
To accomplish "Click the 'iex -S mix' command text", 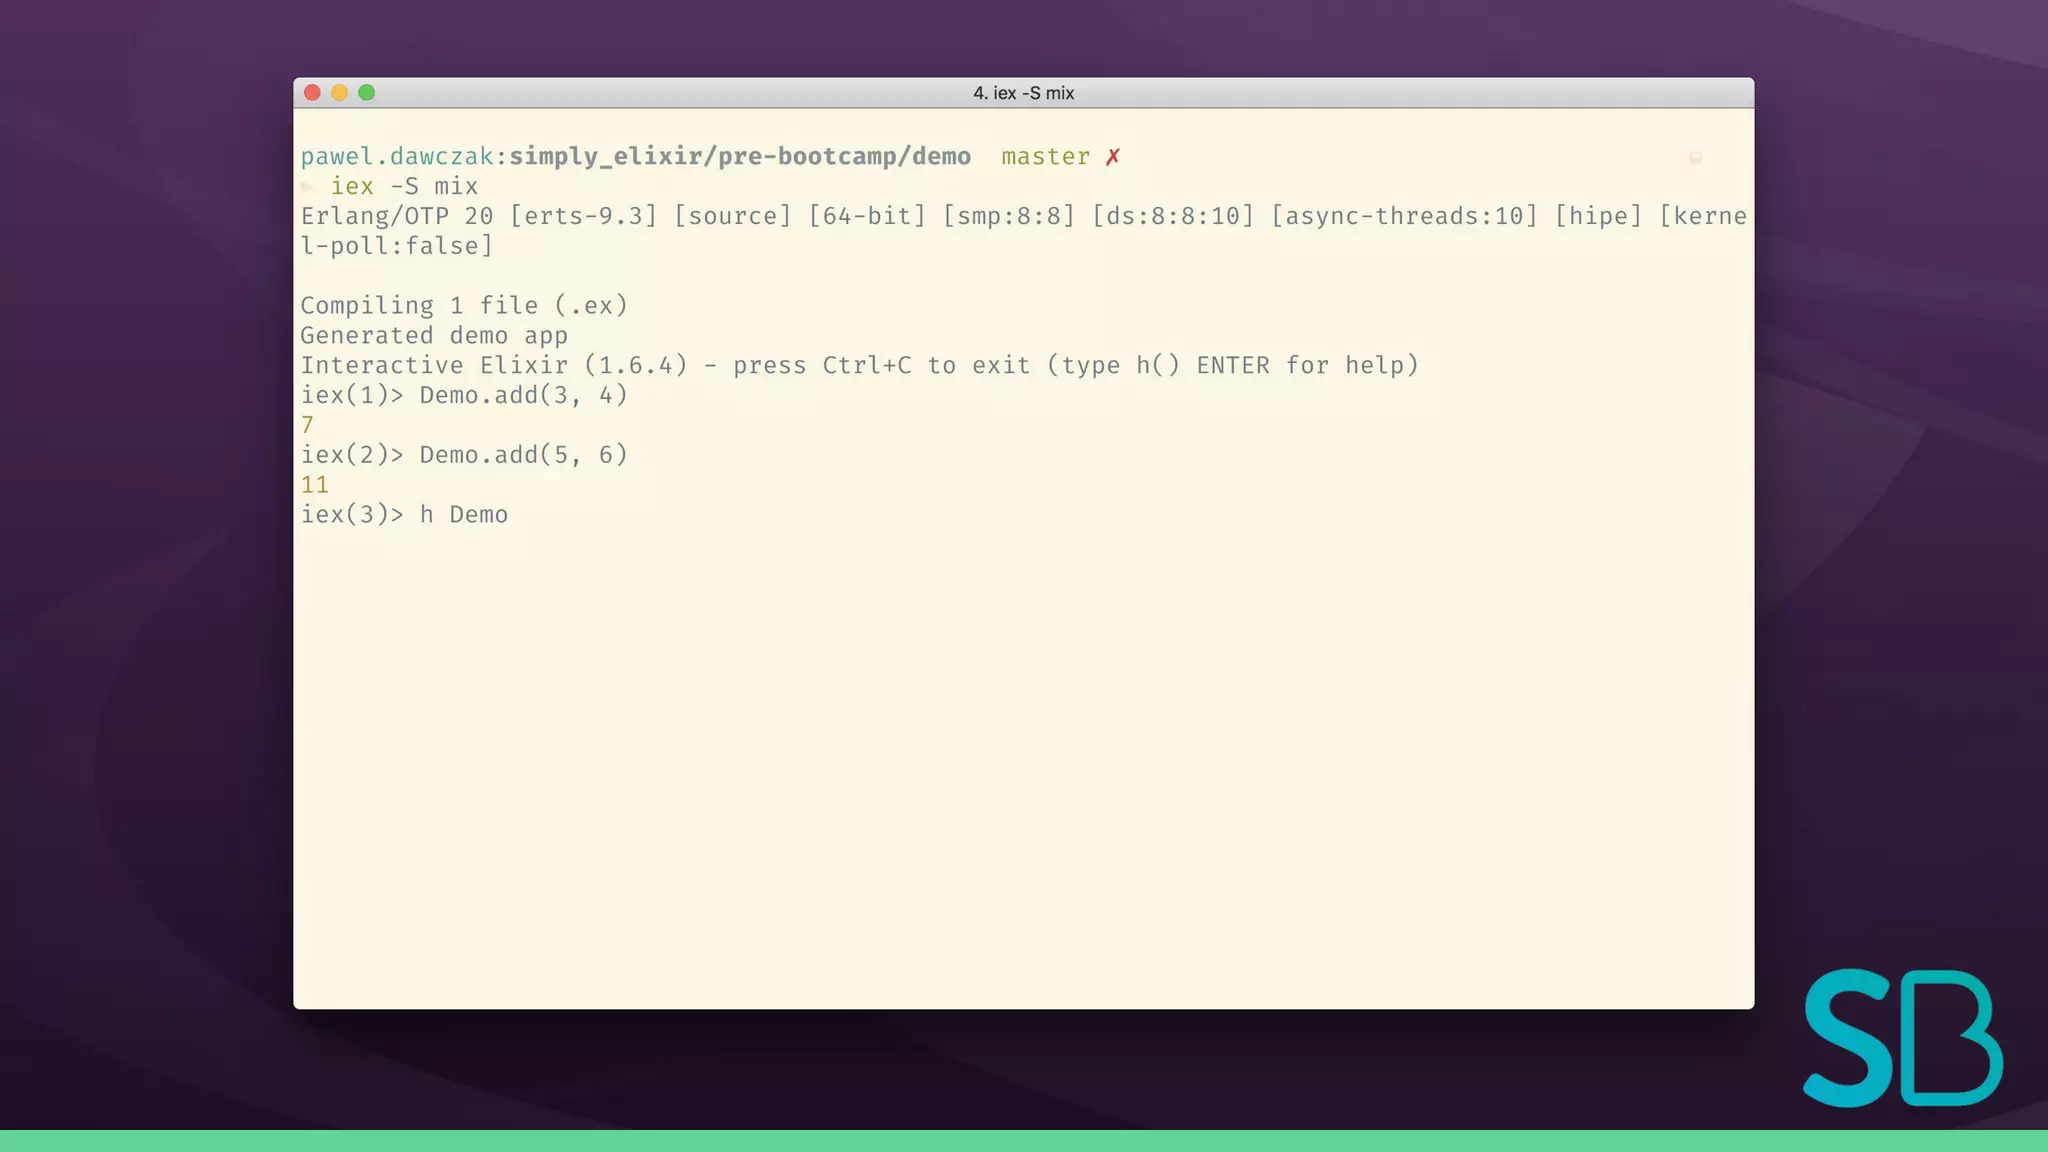I will point(404,187).
